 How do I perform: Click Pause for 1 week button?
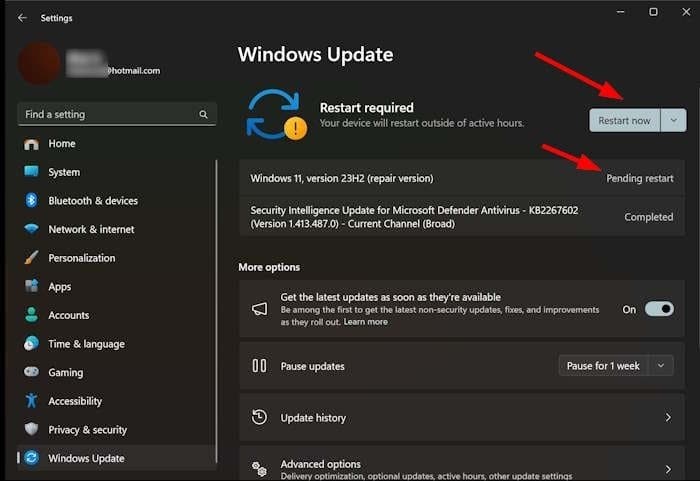point(604,365)
